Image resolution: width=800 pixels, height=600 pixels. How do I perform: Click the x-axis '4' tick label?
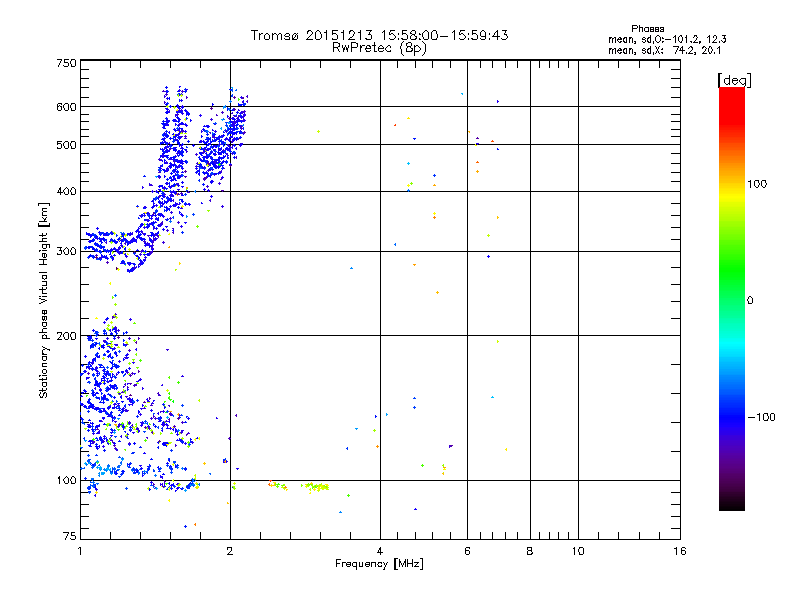(x=380, y=551)
